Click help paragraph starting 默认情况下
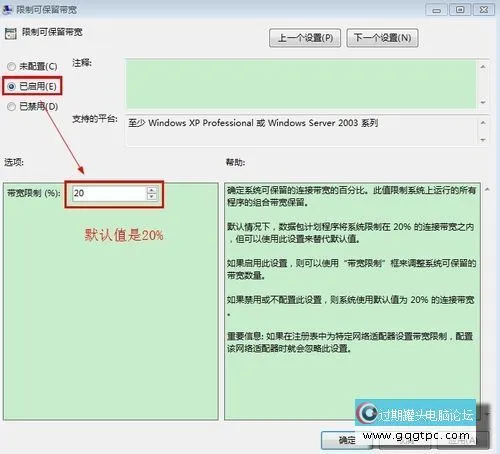 coord(350,233)
